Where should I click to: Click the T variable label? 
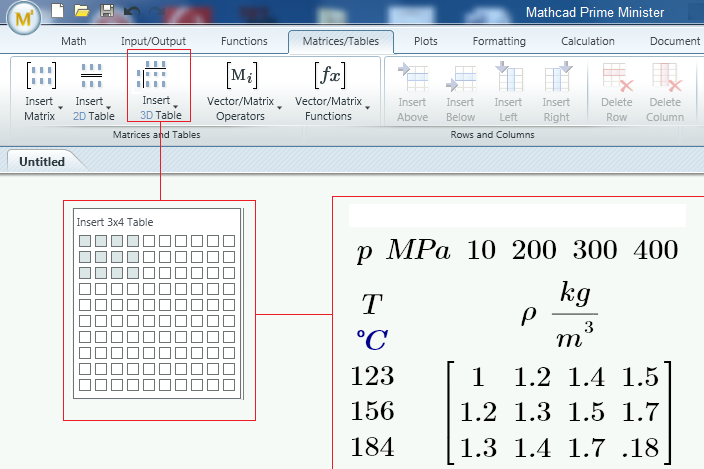click(x=372, y=304)
